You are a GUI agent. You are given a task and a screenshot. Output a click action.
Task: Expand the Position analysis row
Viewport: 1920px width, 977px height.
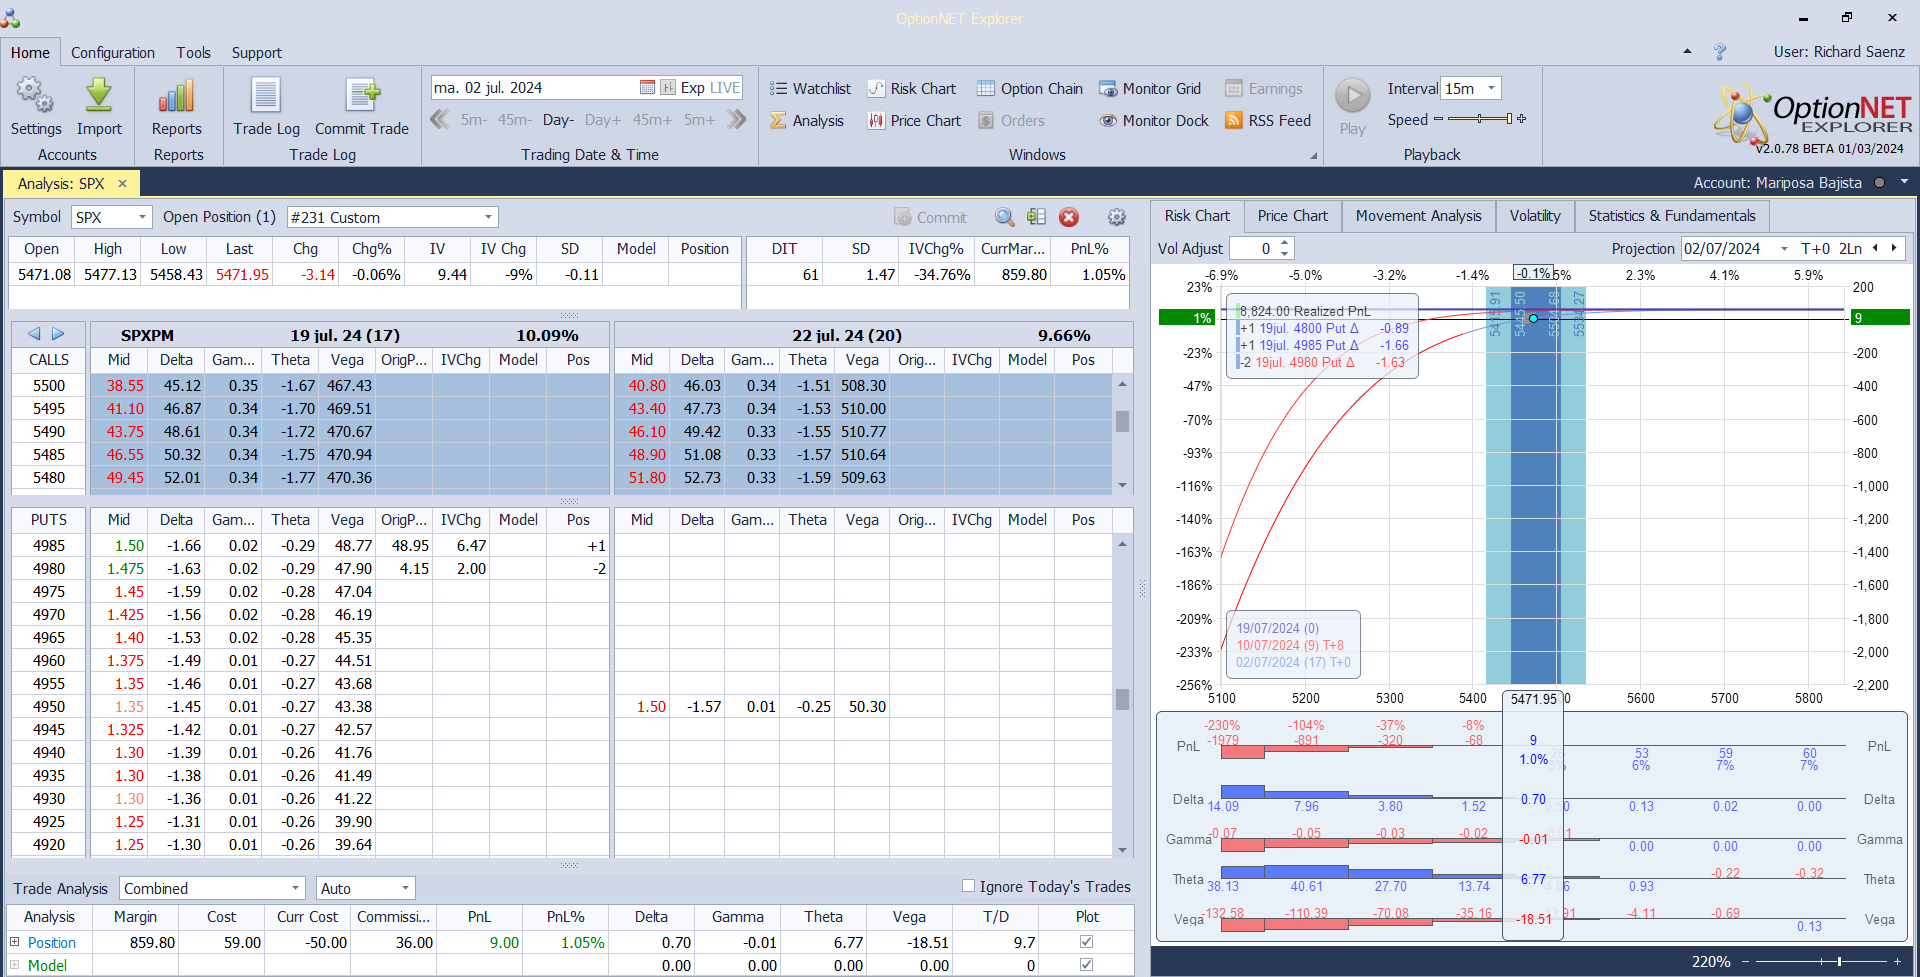point(15,942)
